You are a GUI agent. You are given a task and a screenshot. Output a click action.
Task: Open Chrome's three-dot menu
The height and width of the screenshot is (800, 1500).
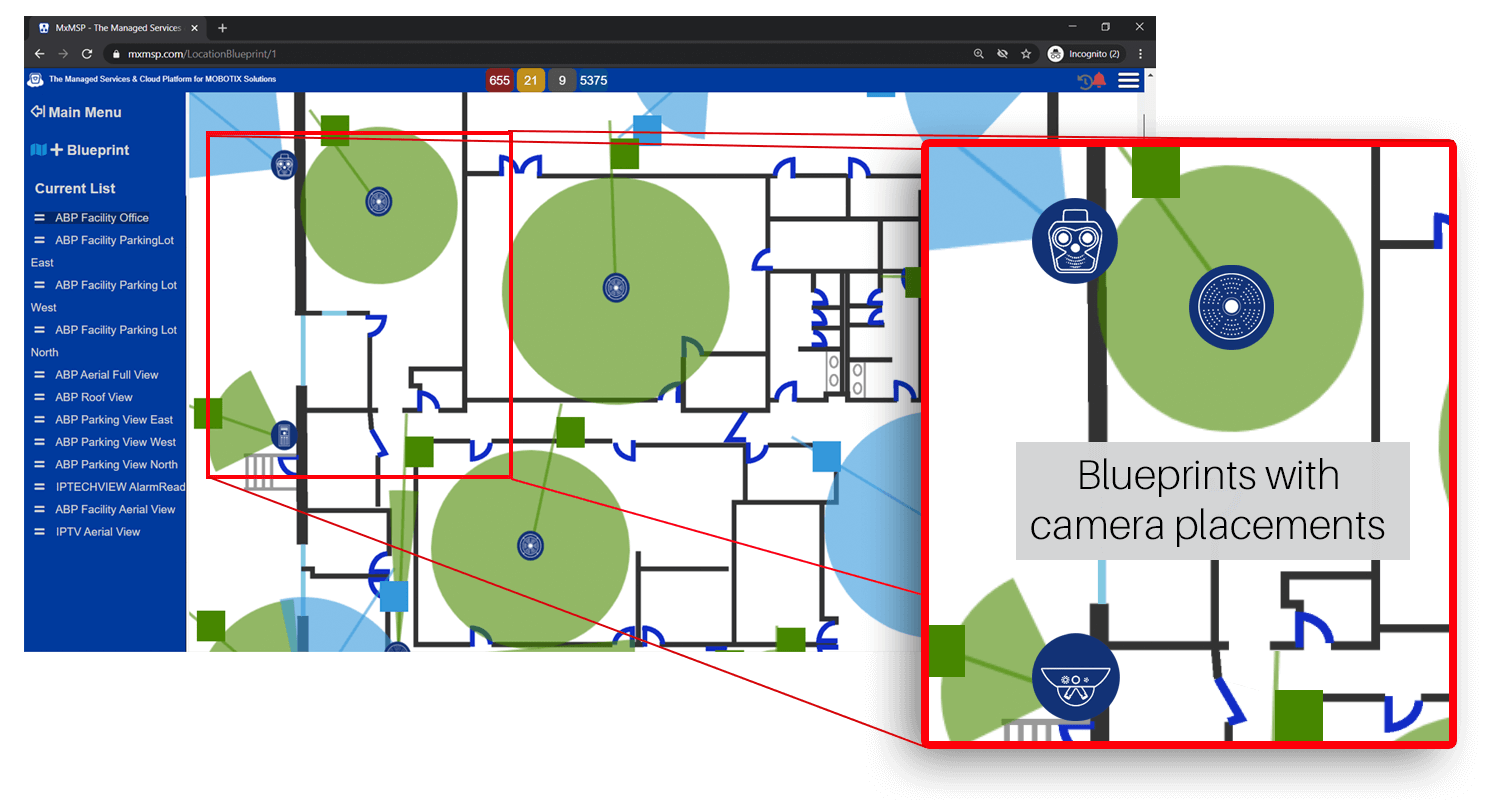coord(1141,53)
